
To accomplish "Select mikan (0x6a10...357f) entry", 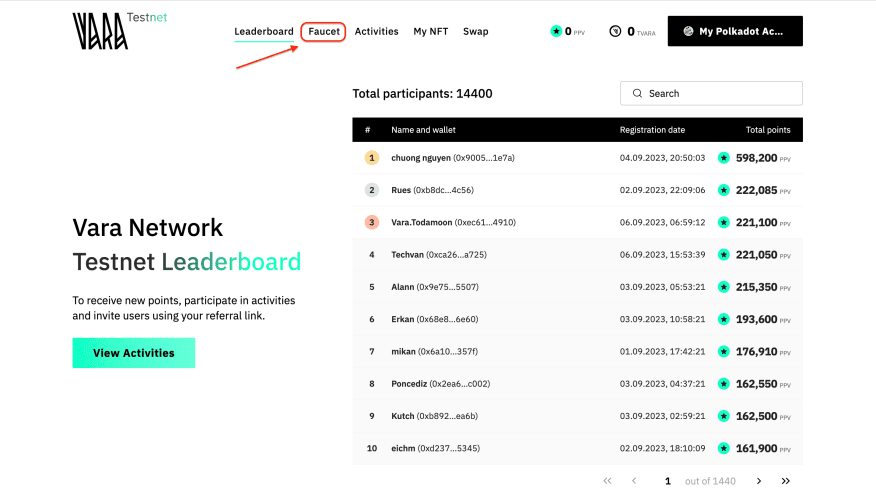I will [578, 351].
